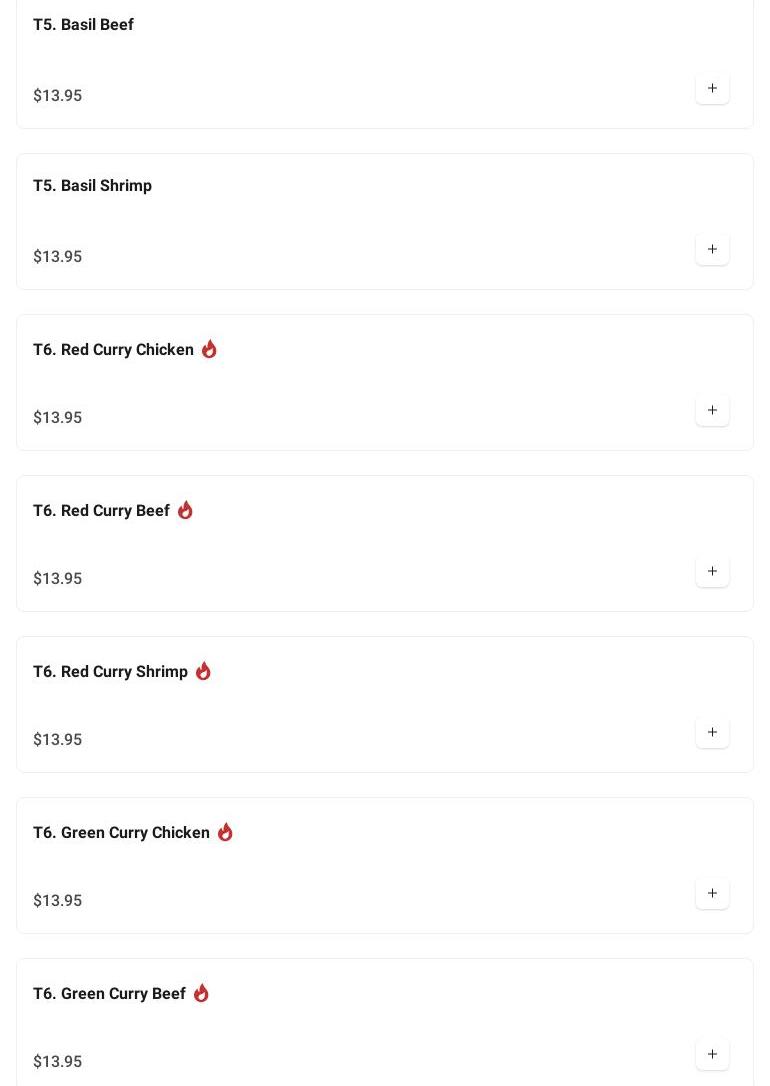The height and width of the screenshot is (1086, 770).
Task: Click flame icon beside Green Curry Chicken
Action: pos(225,832)
